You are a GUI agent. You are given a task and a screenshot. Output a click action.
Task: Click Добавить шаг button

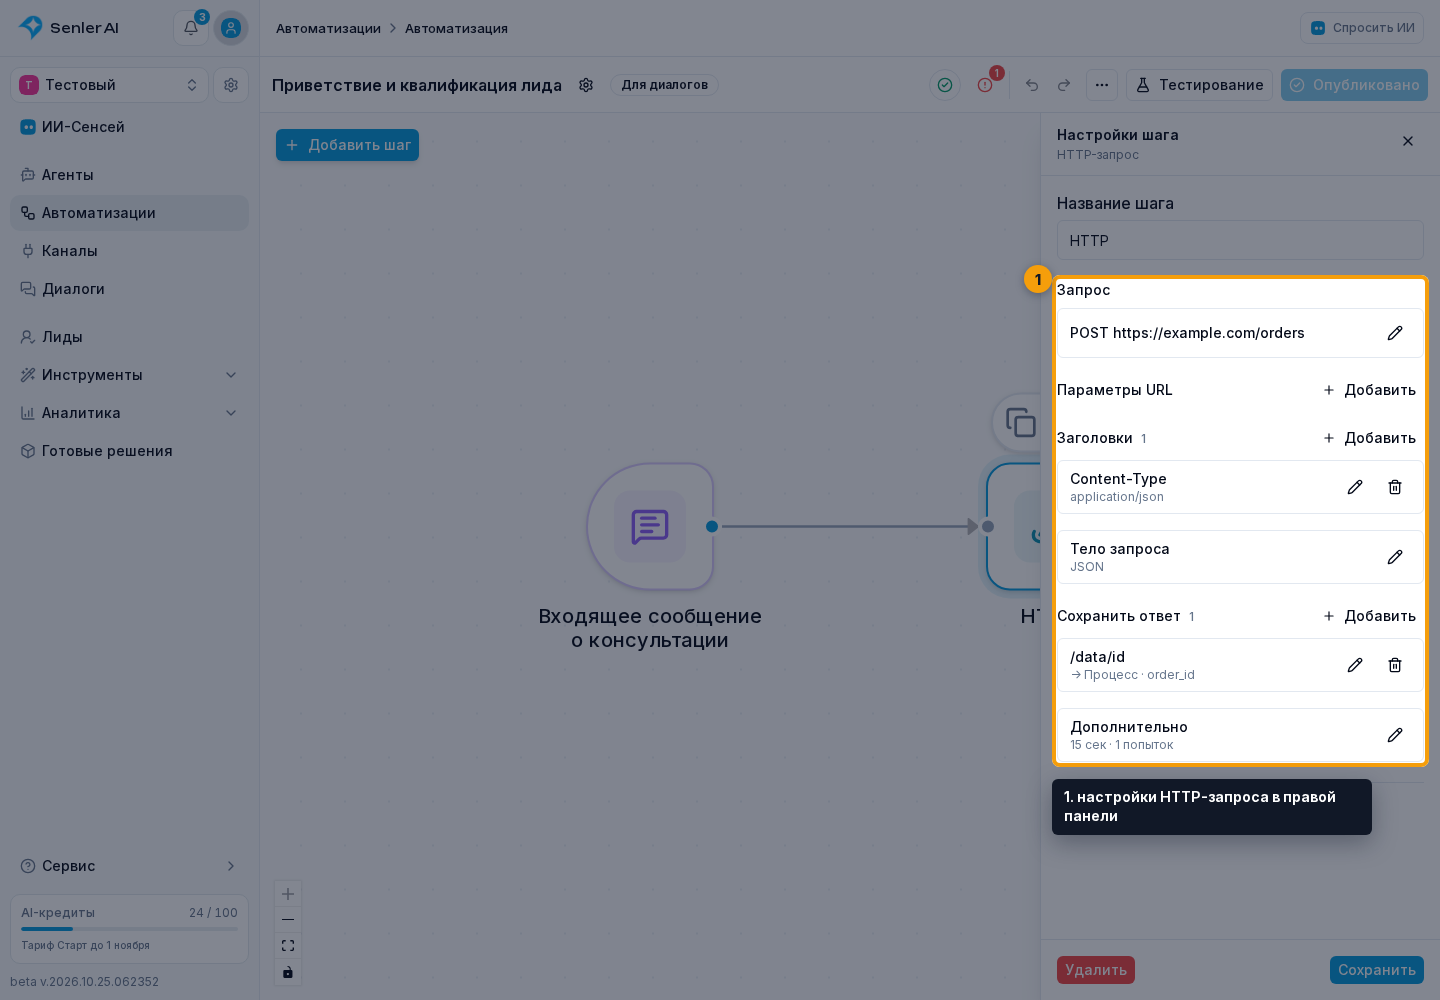point(347,145)
